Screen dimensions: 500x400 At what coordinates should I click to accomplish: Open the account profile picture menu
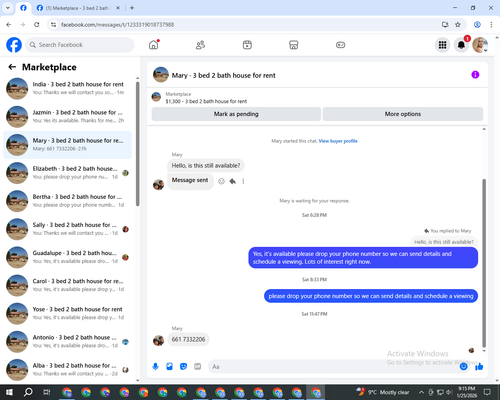coord(480,45)
